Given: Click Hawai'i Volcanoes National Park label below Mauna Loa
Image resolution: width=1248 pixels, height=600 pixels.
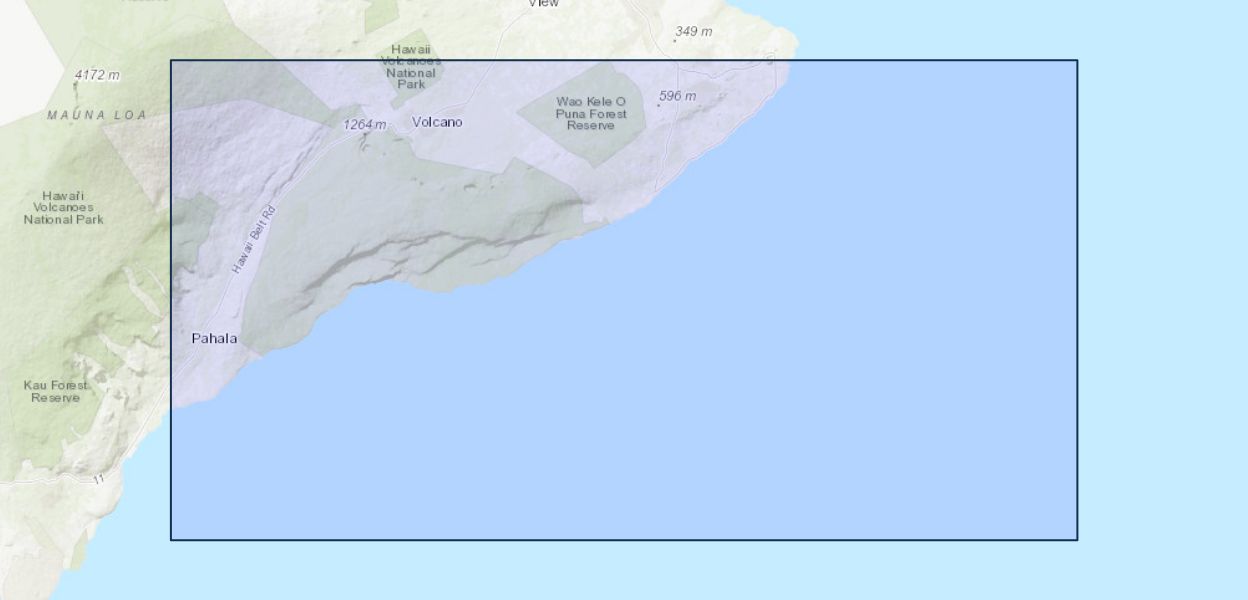Looking at the screenshot, I should pyautogui.click(x=63, y=207).
